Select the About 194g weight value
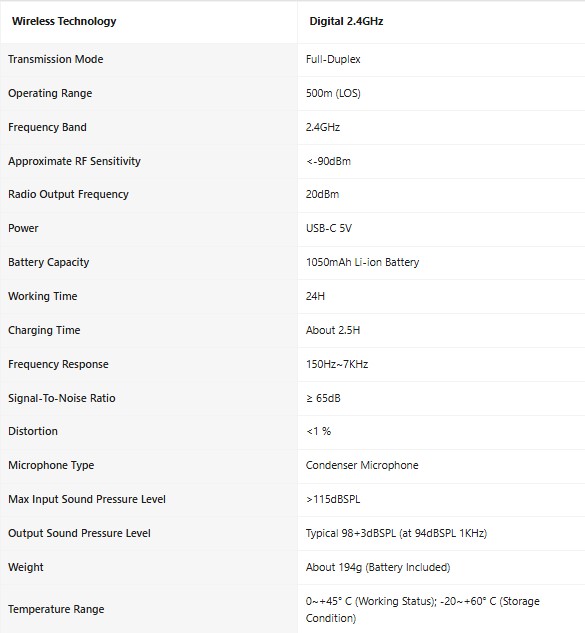 [x=378, y=567]
